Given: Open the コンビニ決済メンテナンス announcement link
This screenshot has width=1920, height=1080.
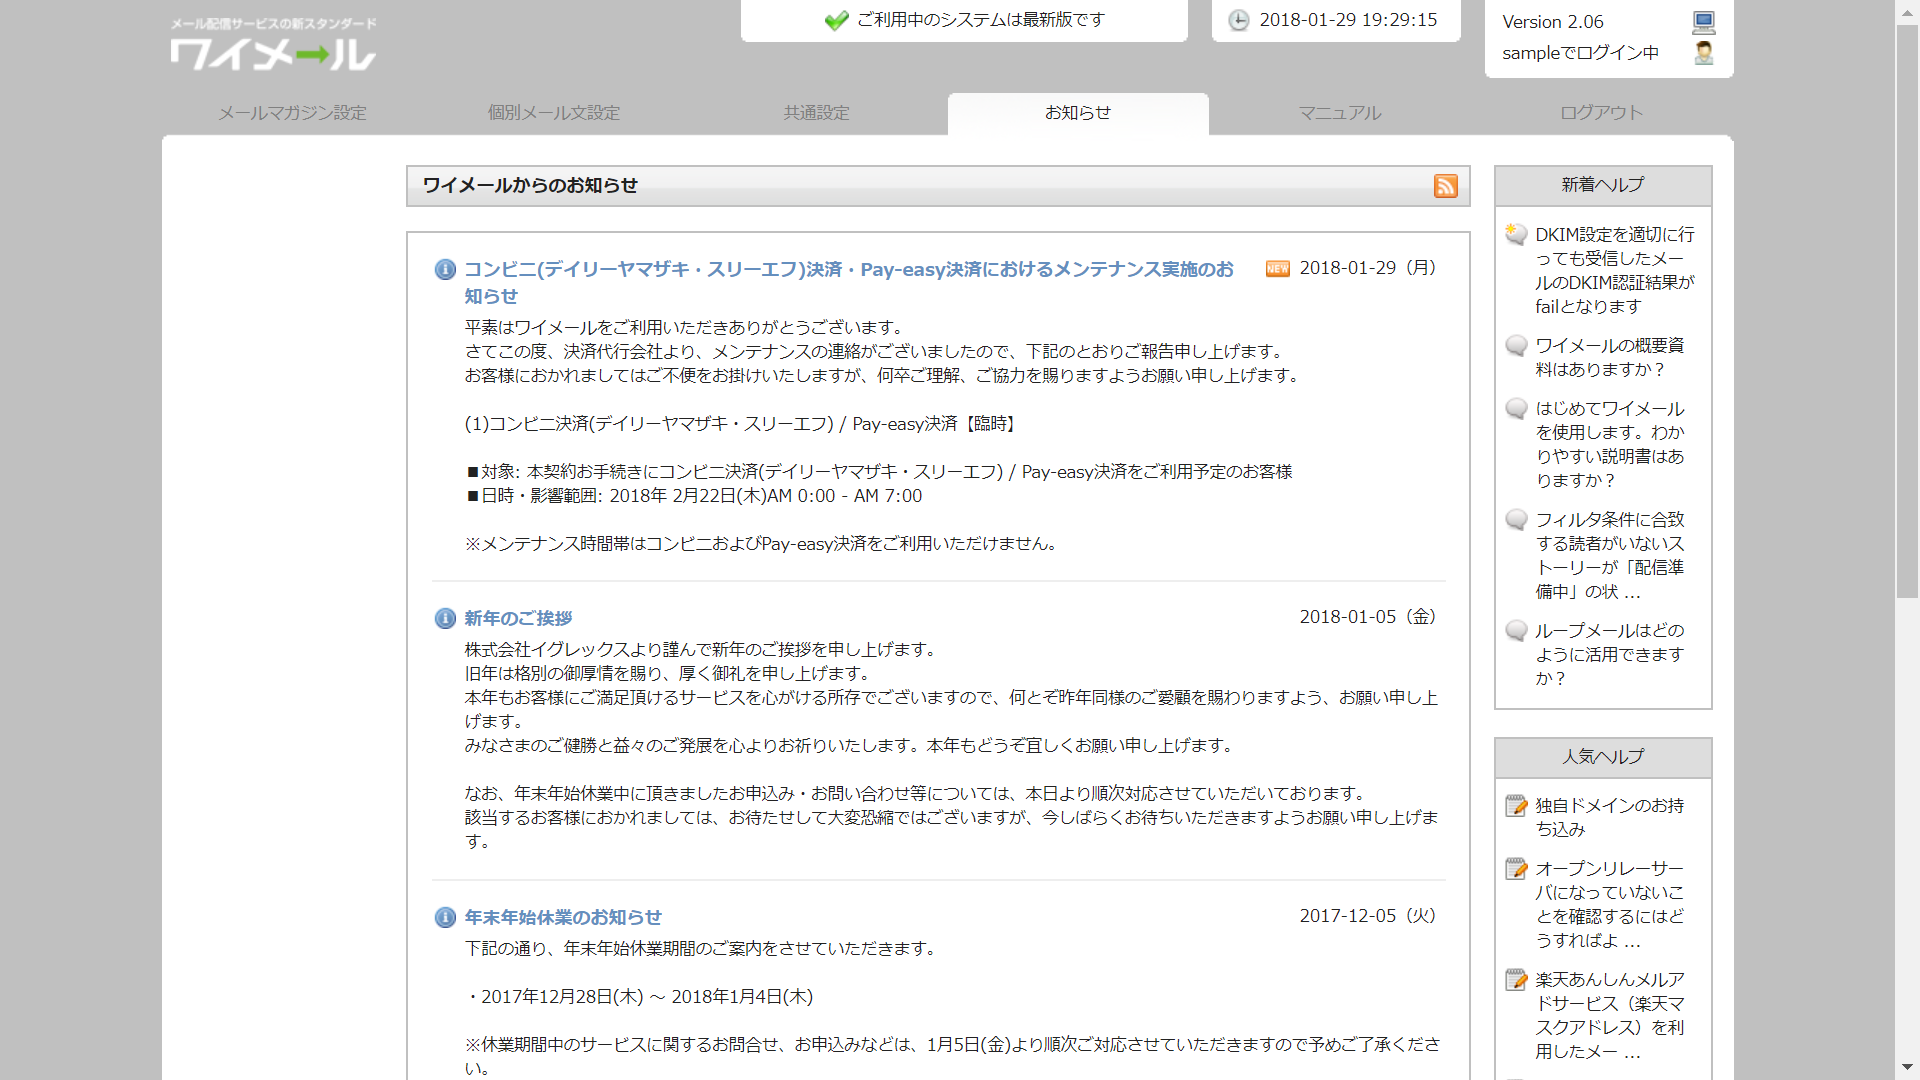Looking at the screenshot, I should tap(848, 270).
